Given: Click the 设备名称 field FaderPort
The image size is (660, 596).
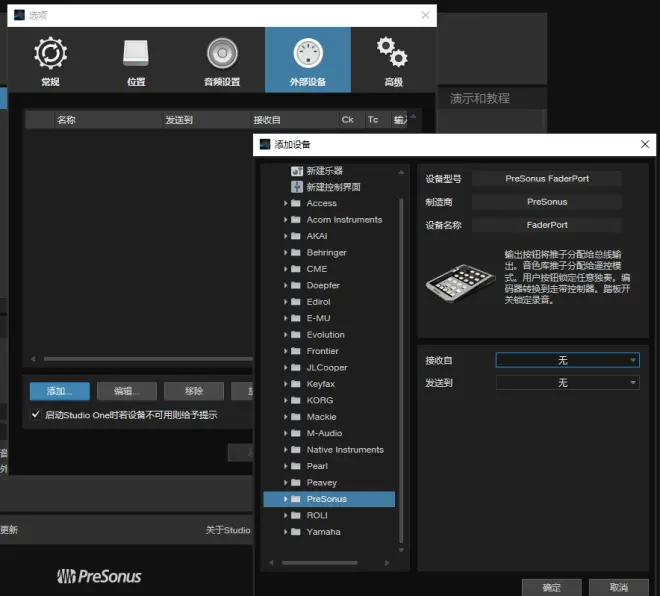Looking at the screenshot, I should coord(547,225).
